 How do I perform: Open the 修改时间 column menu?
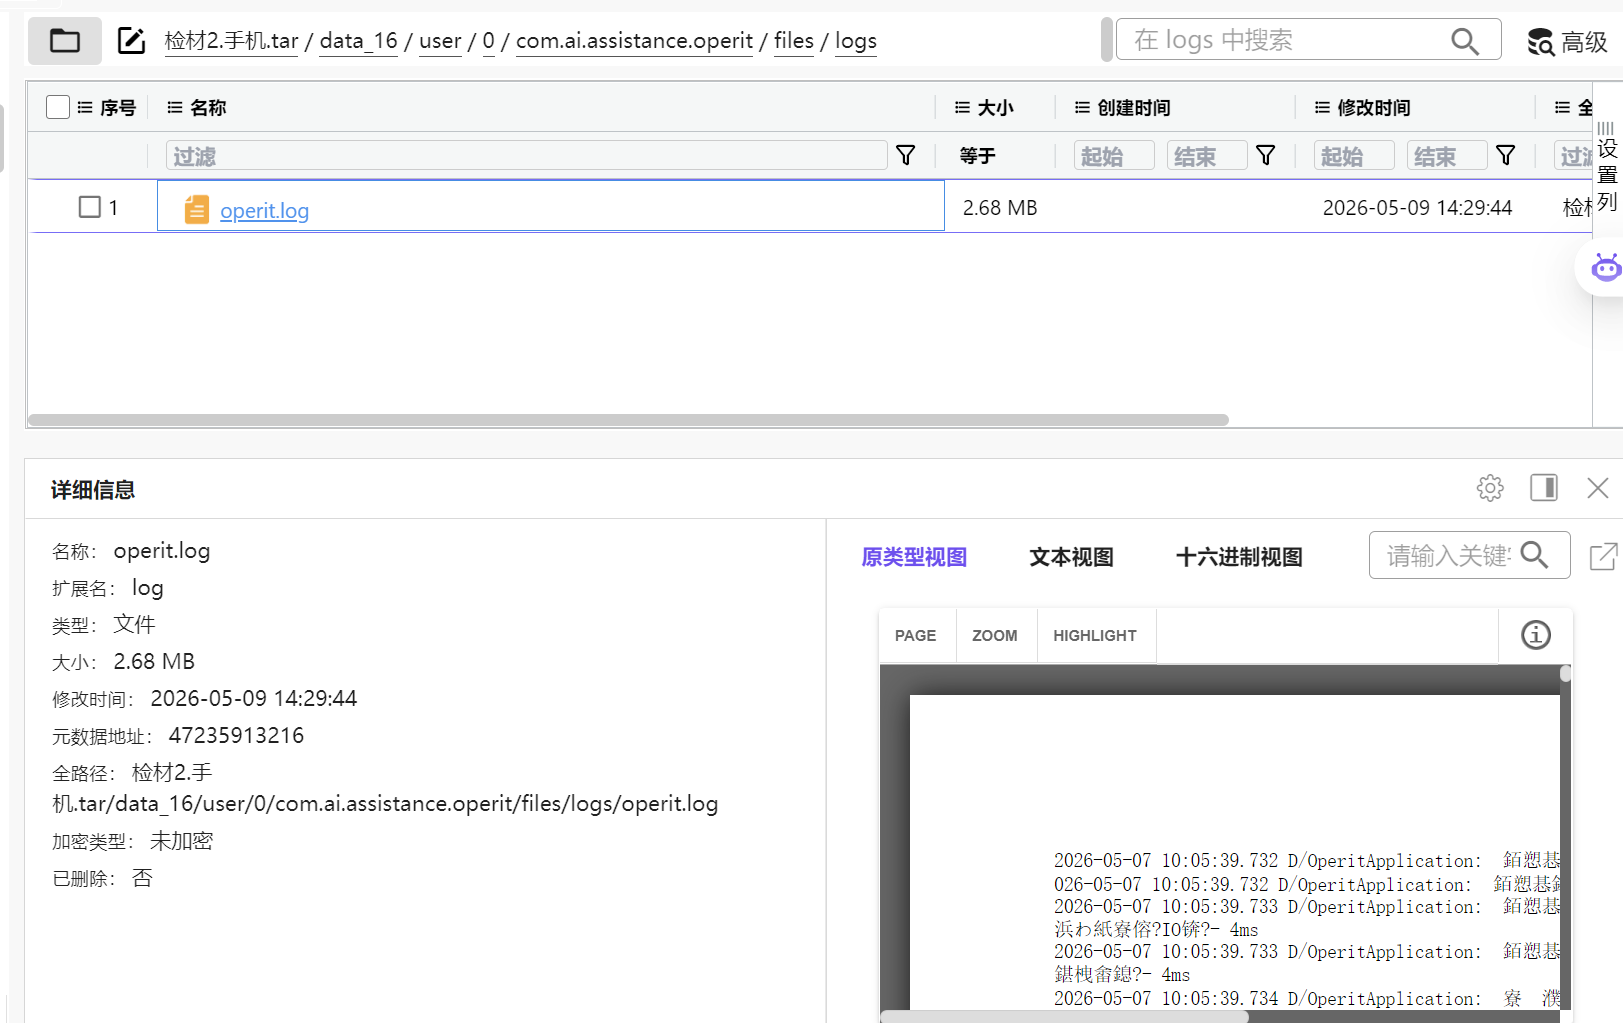pos(1322,107)
